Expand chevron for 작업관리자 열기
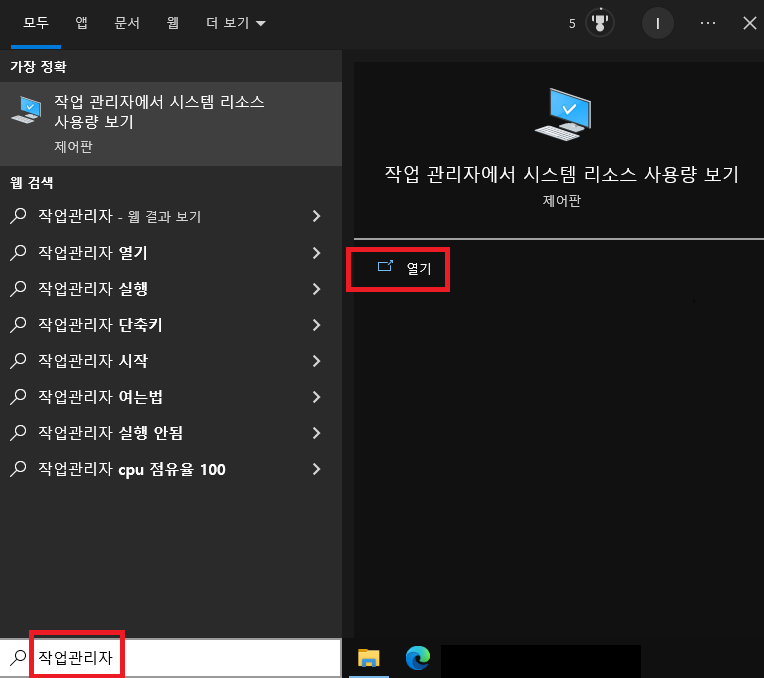 [x=317, y=252]
